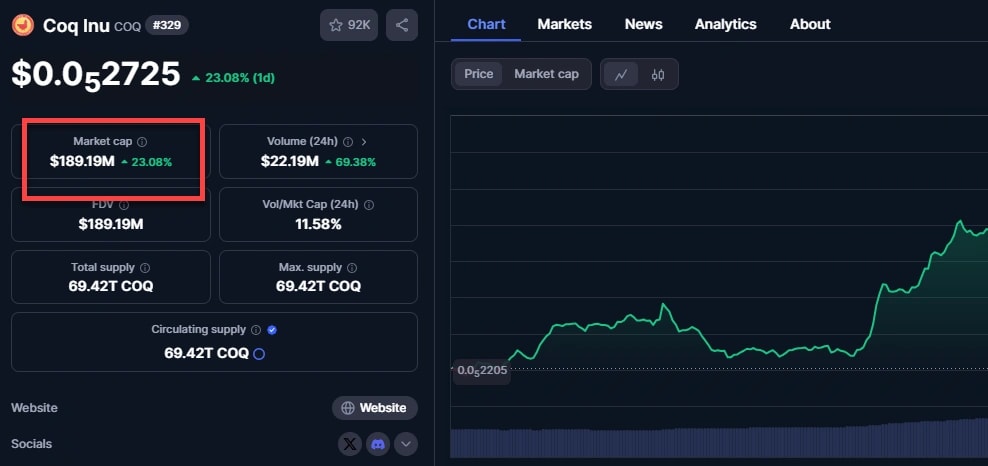
Task: Click the #329 rank badge
Action: 166,25
